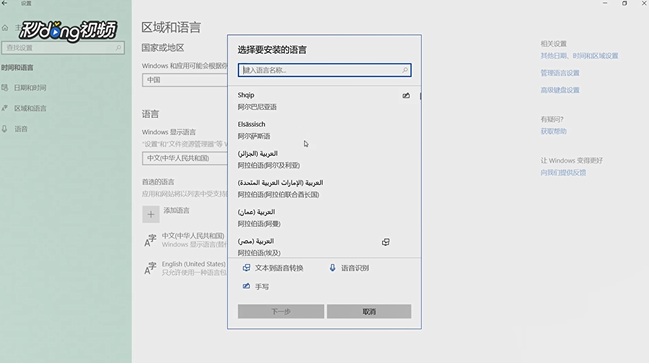Click the 添加语言 add language button

(x=166, y=214)
